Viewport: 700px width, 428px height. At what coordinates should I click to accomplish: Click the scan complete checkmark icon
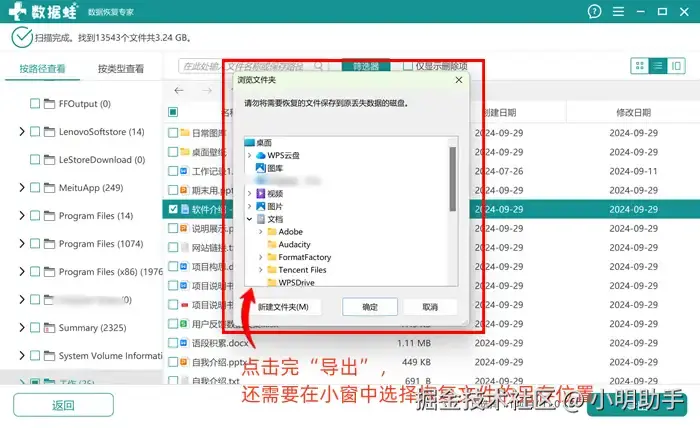pyautogui.click(x=21, y=37)
